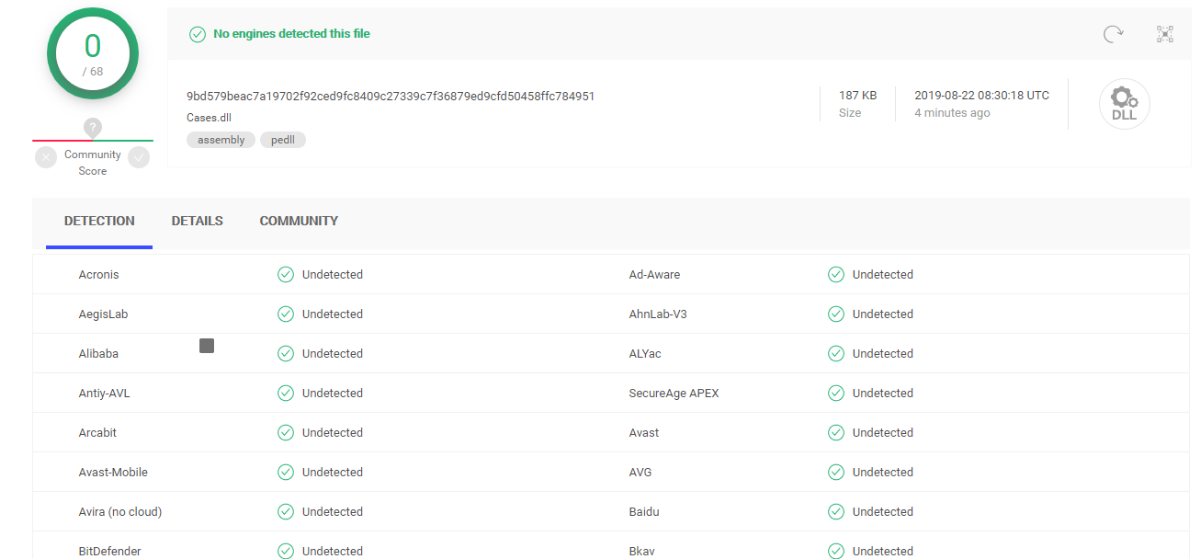
Task: Click the AhnLab-V3 engine name
Action: [658, 314]
